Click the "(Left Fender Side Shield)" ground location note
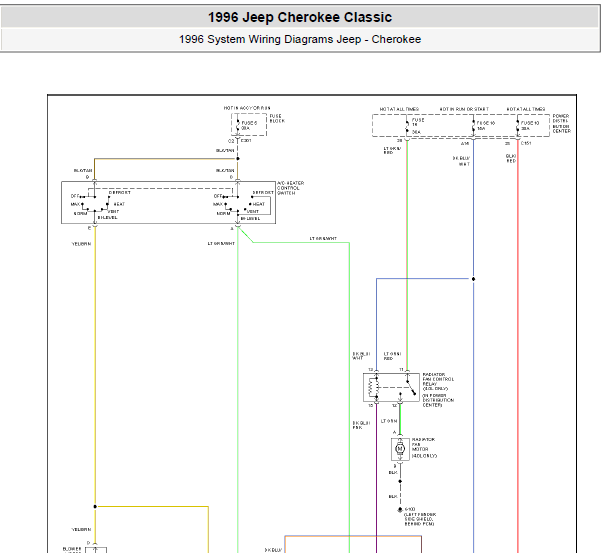Image resolution: width=601 pixels, height=553 pixels. (x=420, y=519)
